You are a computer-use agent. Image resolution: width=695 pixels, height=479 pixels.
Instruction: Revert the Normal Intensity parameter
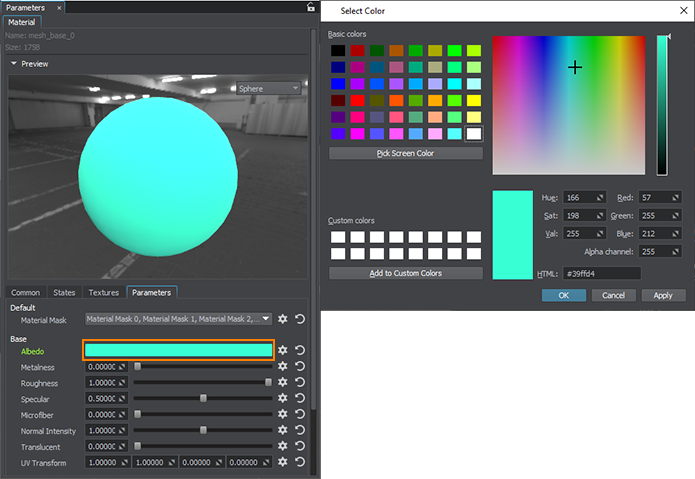tap(300, 430)
